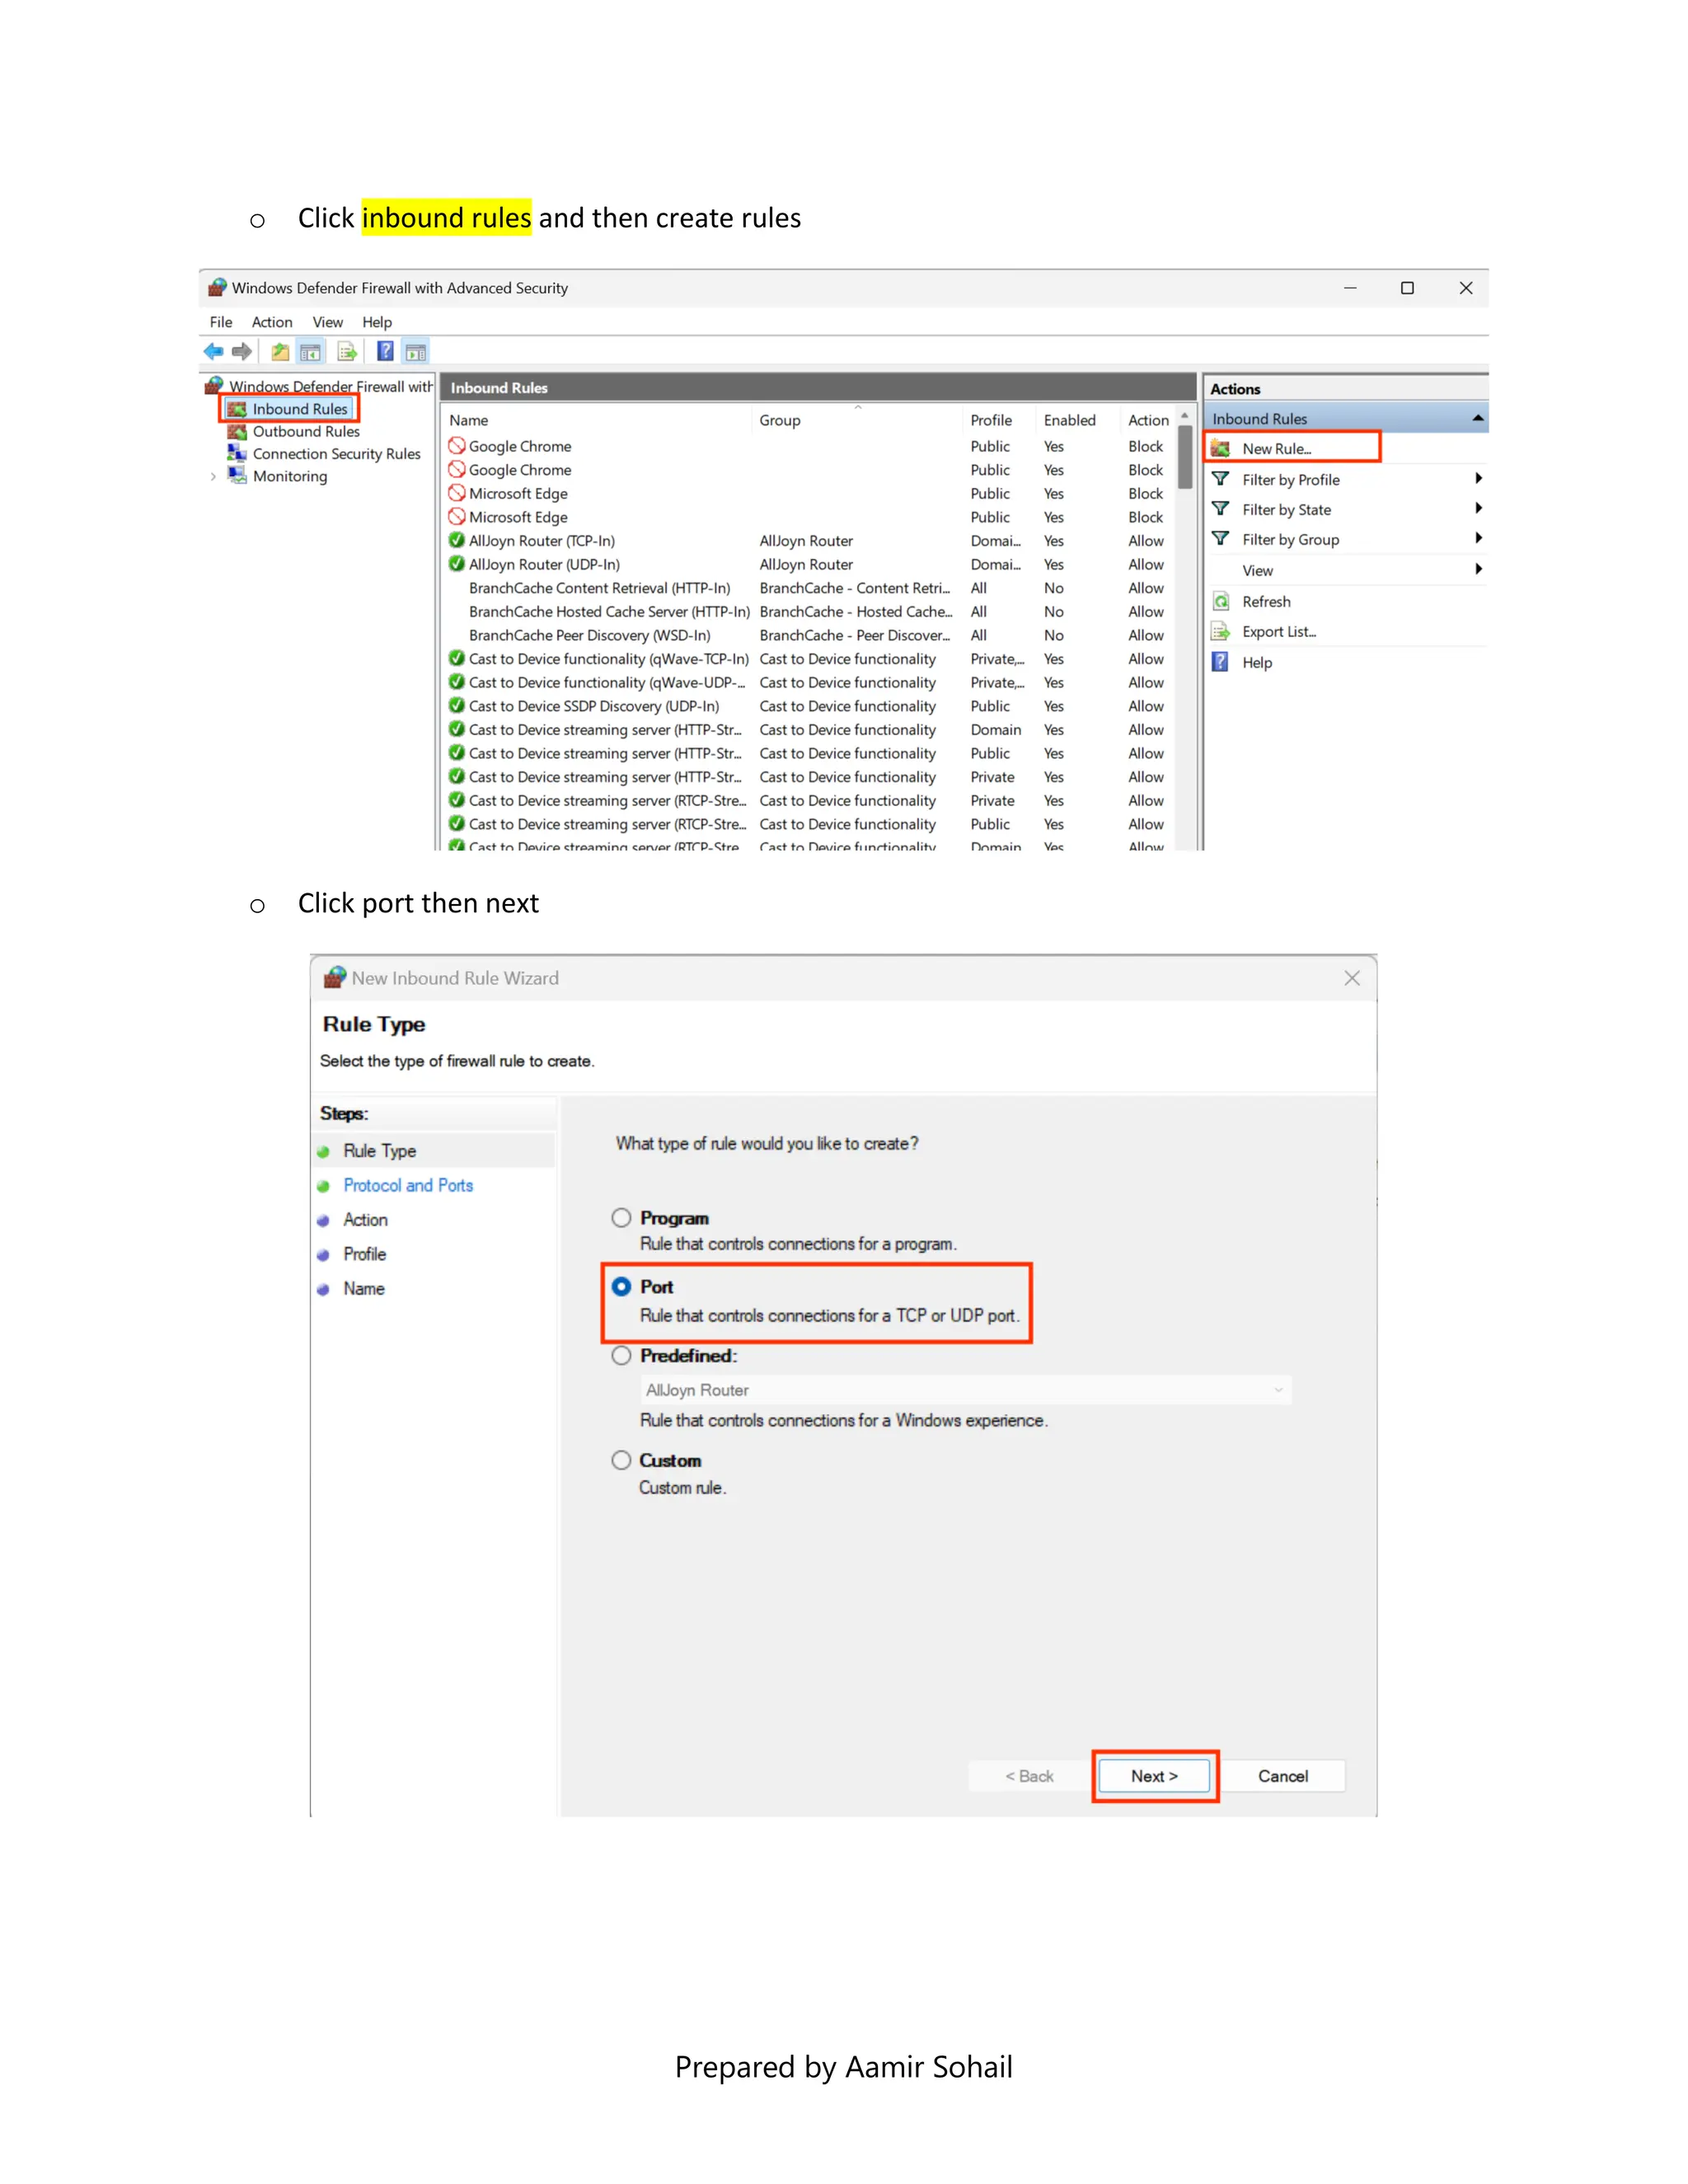This screenshot has height=2184, width=1688.
Task: Click the Outbound Rules tree icon
Action: click(237, 431)
